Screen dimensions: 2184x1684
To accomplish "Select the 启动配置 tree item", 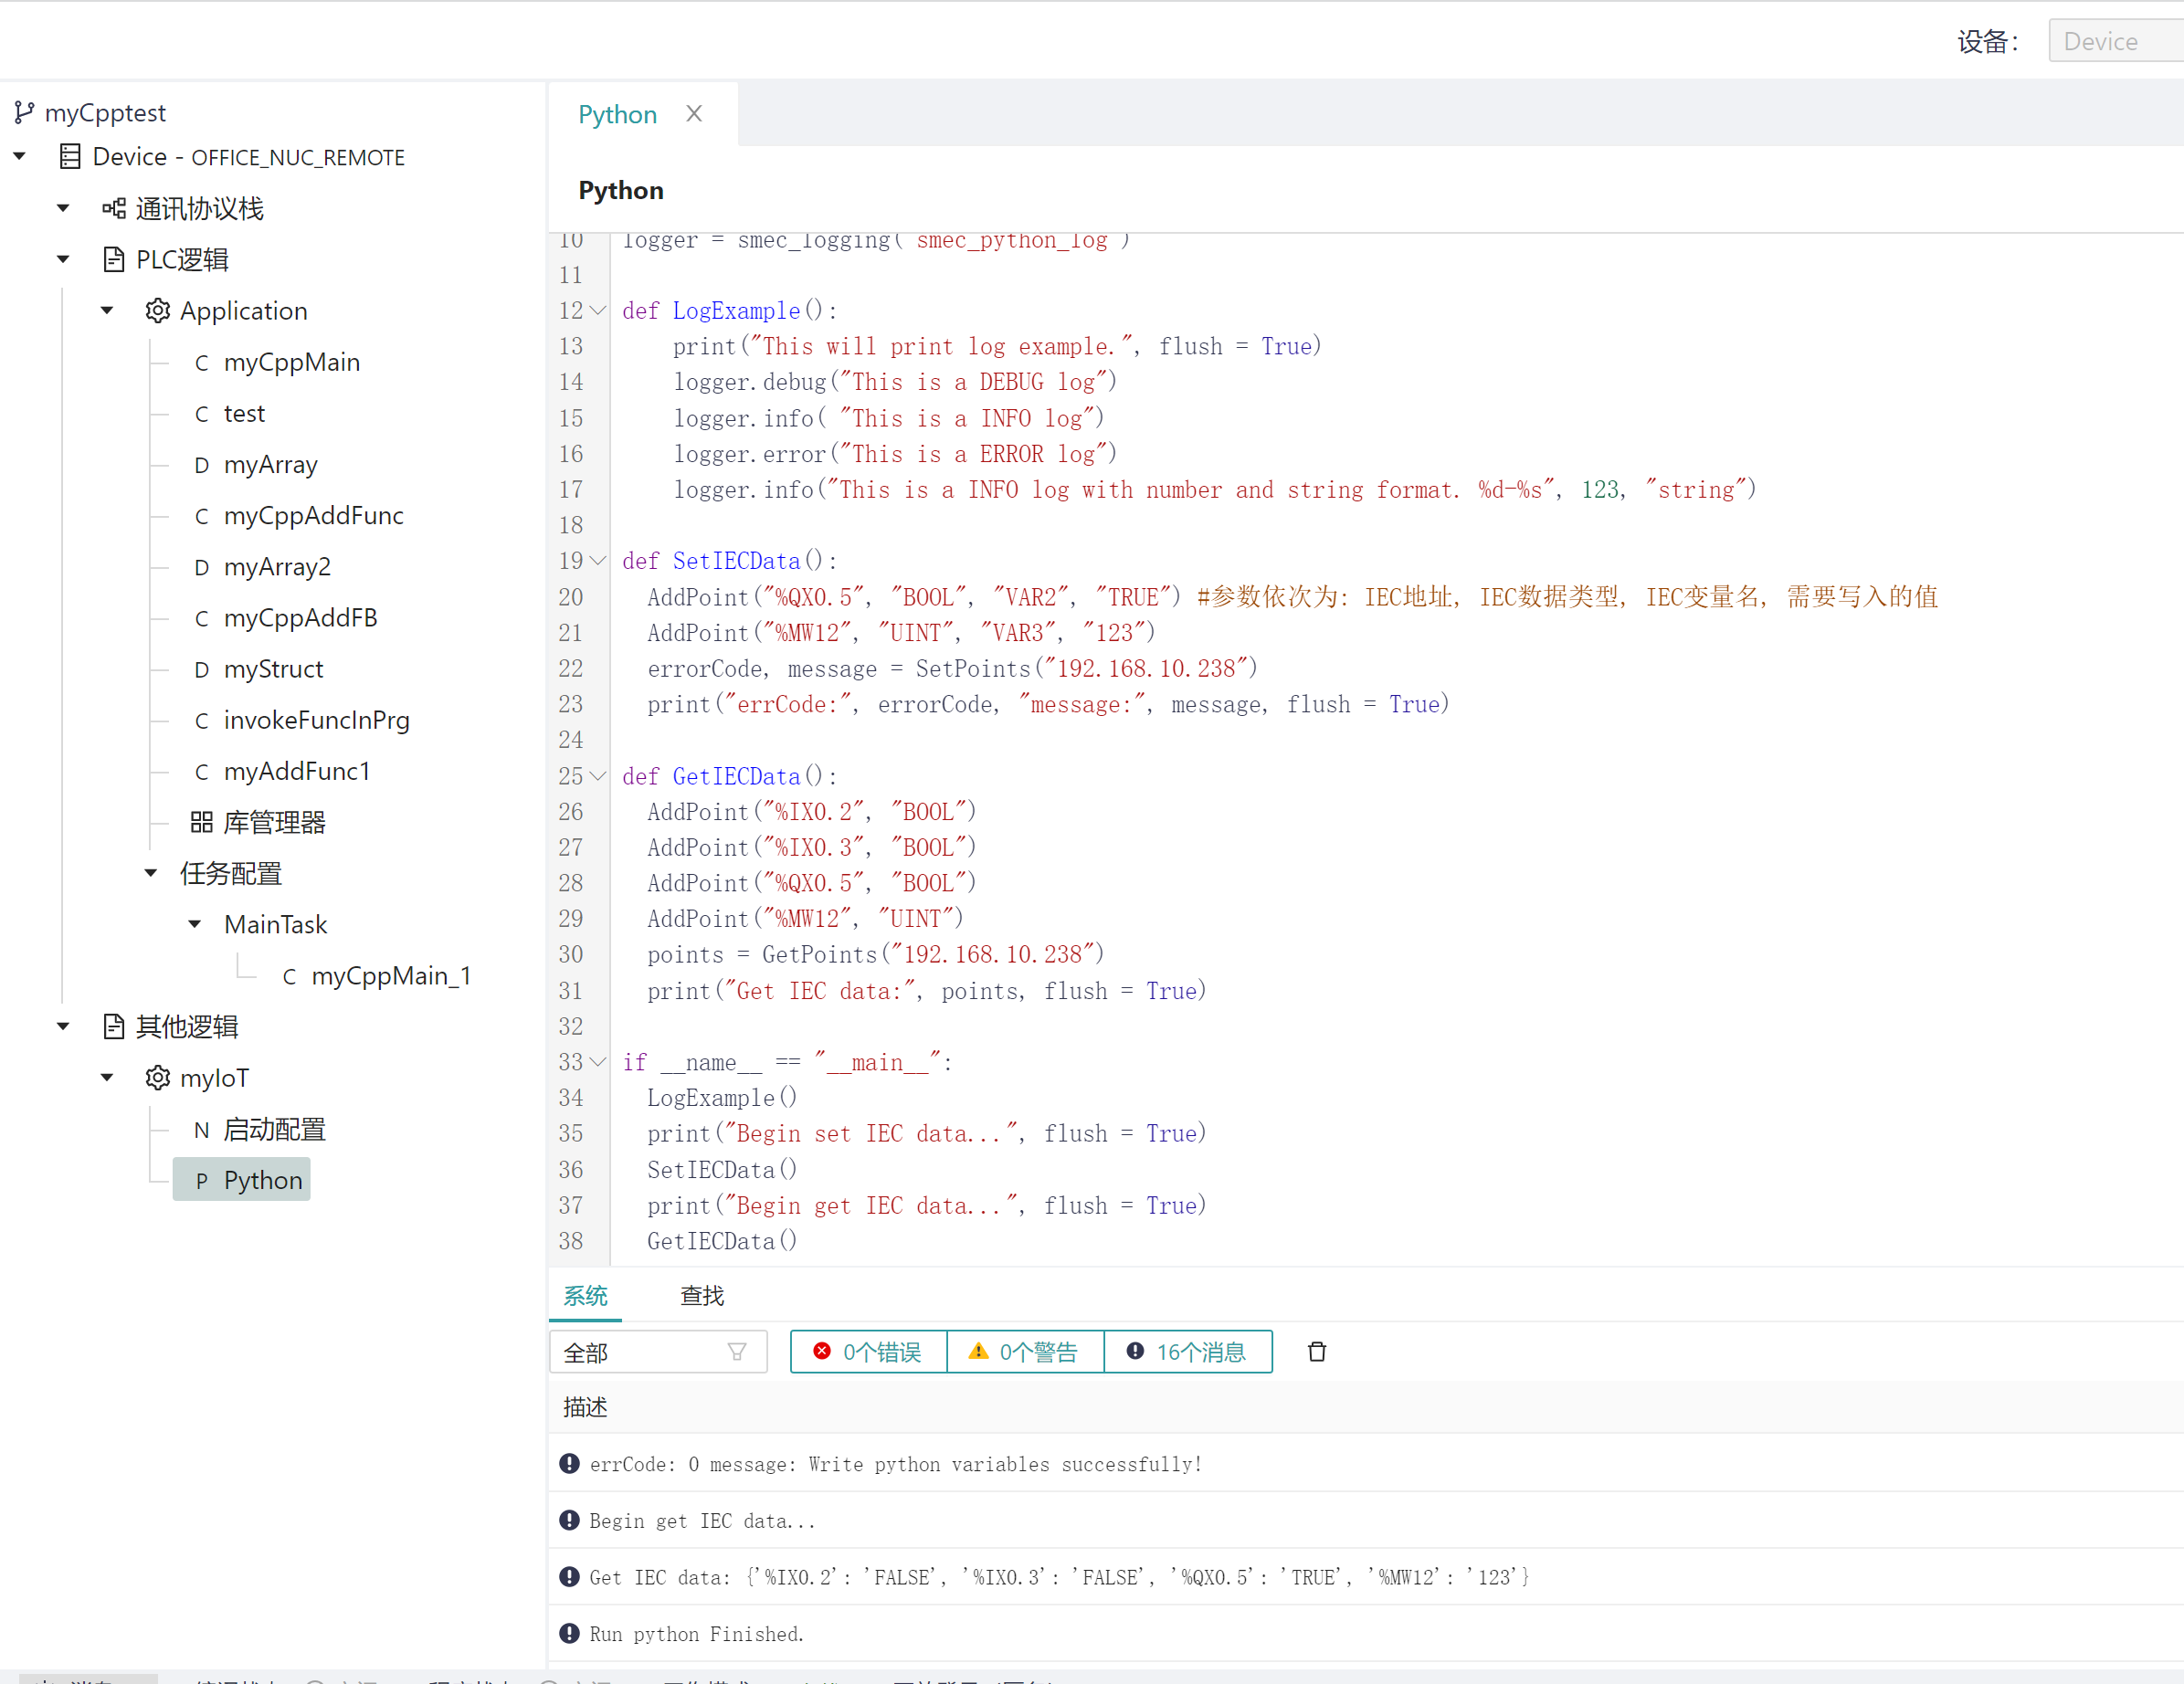I will (274, 1130).
